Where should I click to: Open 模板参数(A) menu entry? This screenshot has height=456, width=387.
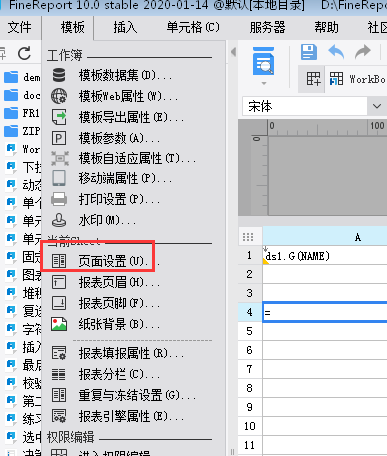(119, 138)
